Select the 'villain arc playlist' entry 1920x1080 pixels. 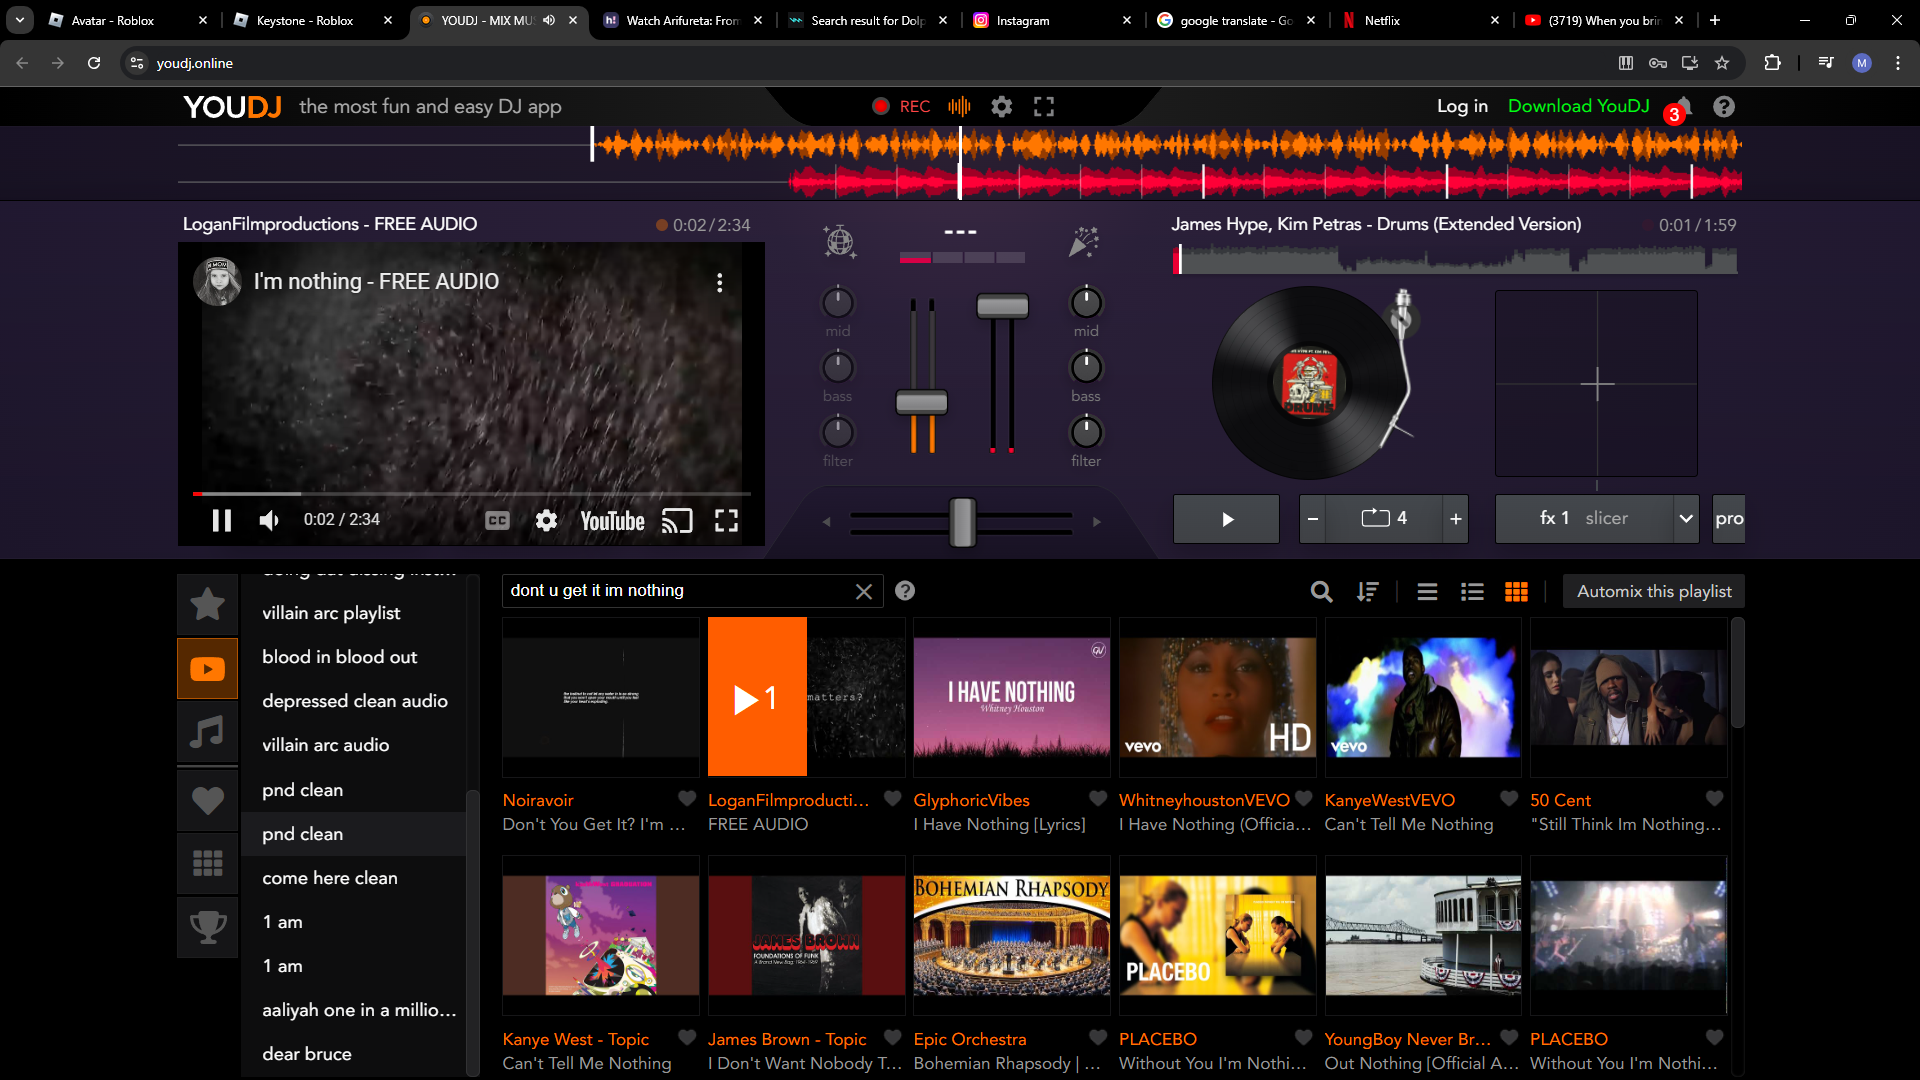pos(331,613)
